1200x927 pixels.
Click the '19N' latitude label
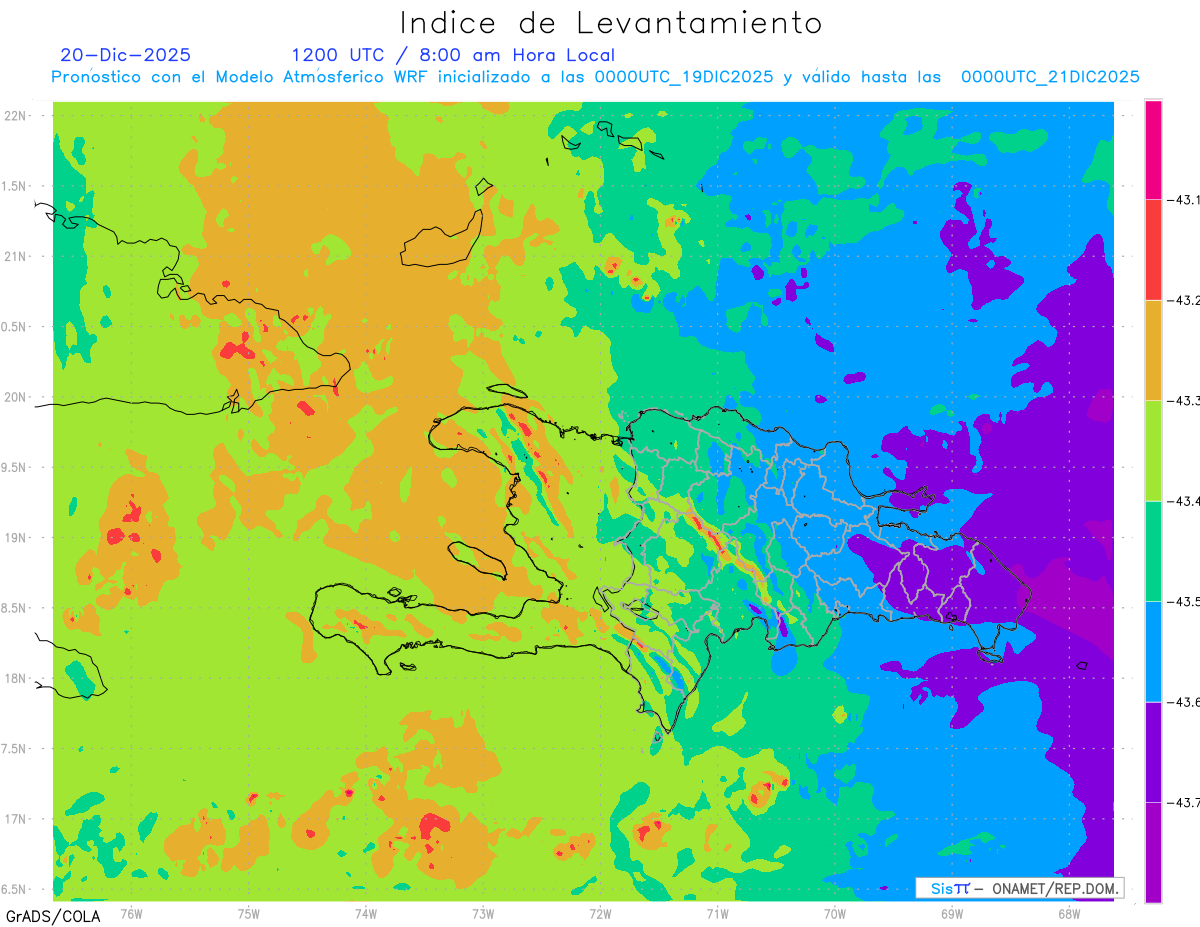click(x=16, y=537)
